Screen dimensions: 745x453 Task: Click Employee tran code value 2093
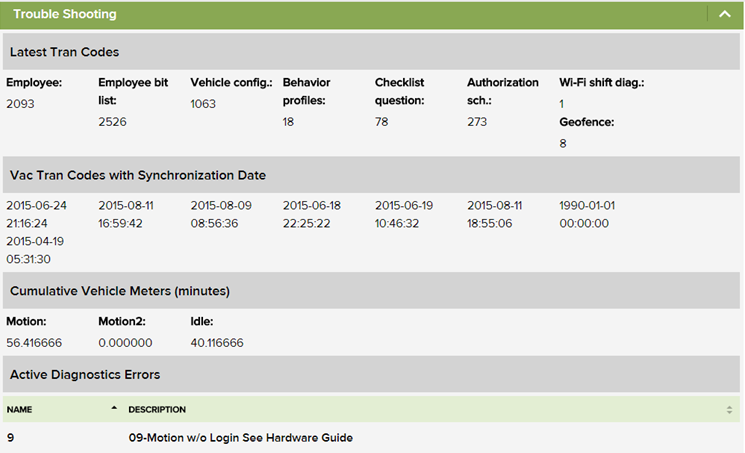[20, 104]
